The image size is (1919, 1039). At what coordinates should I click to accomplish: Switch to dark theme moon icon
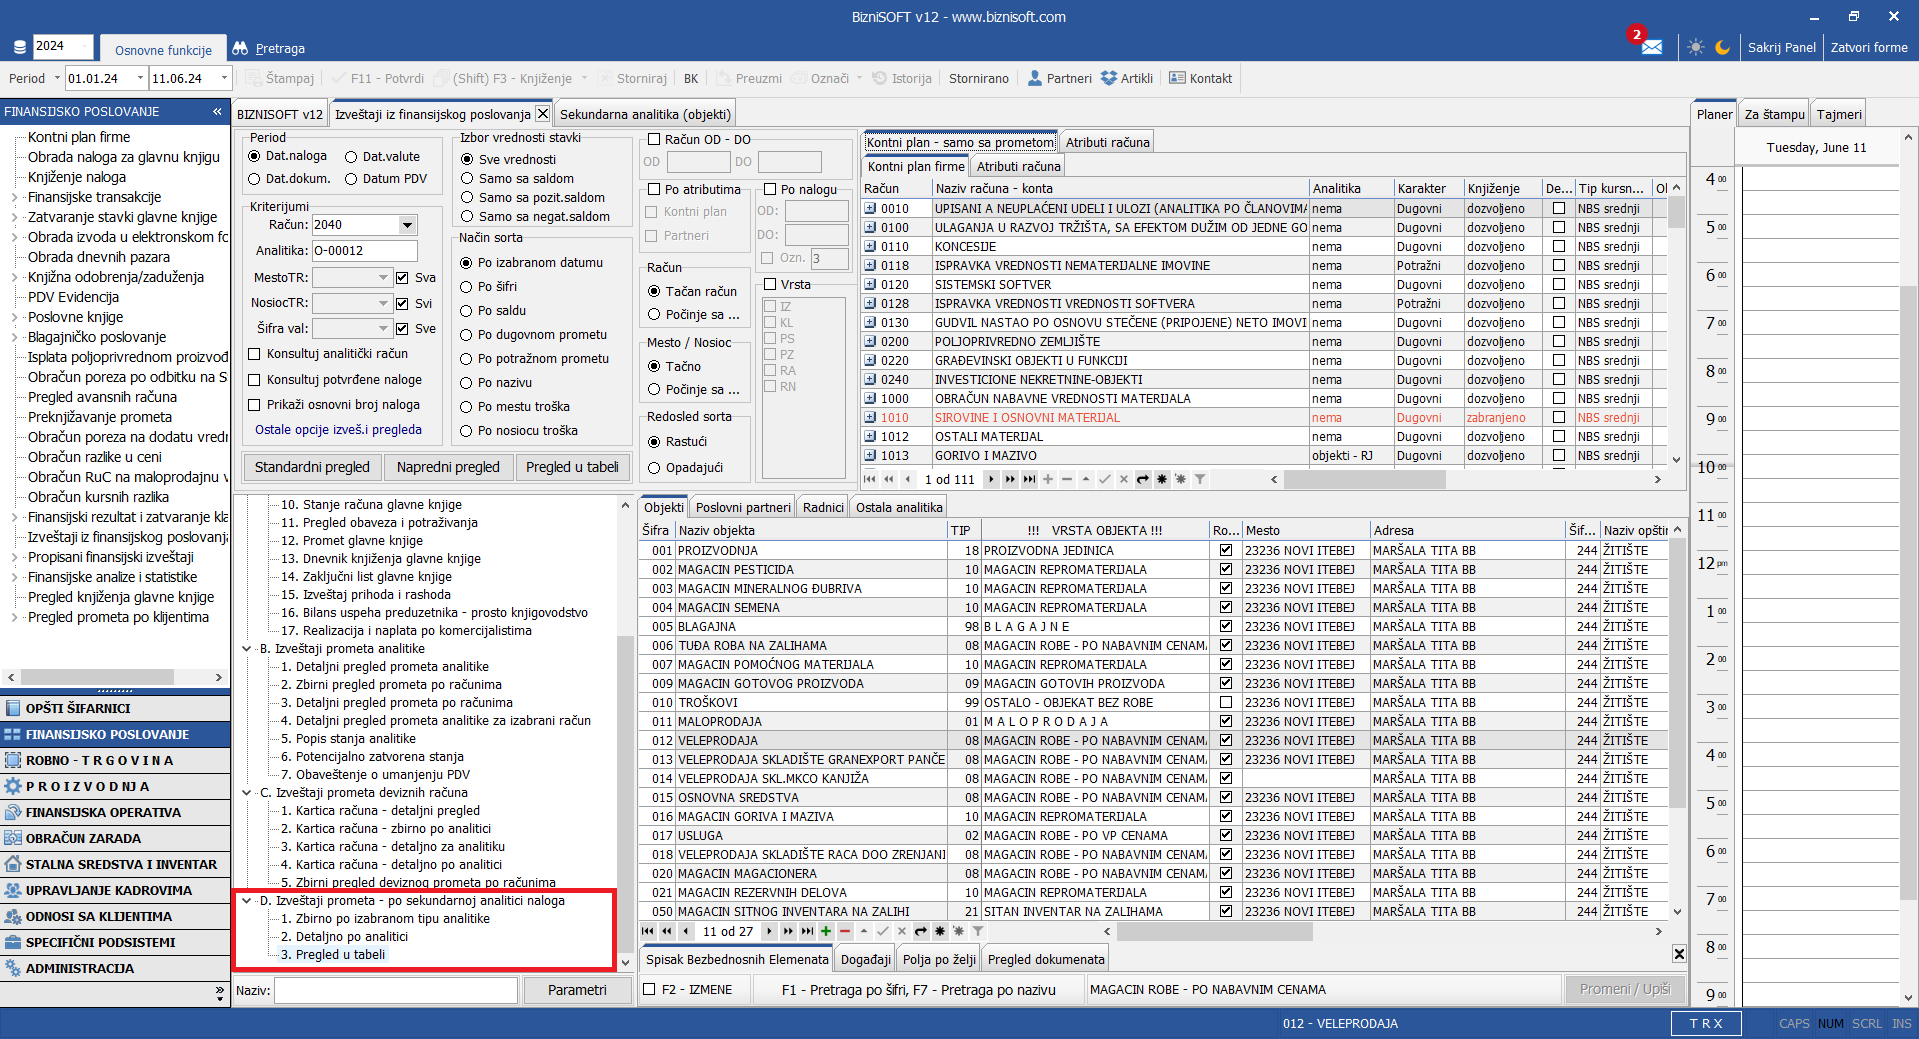click(1722, 47)
